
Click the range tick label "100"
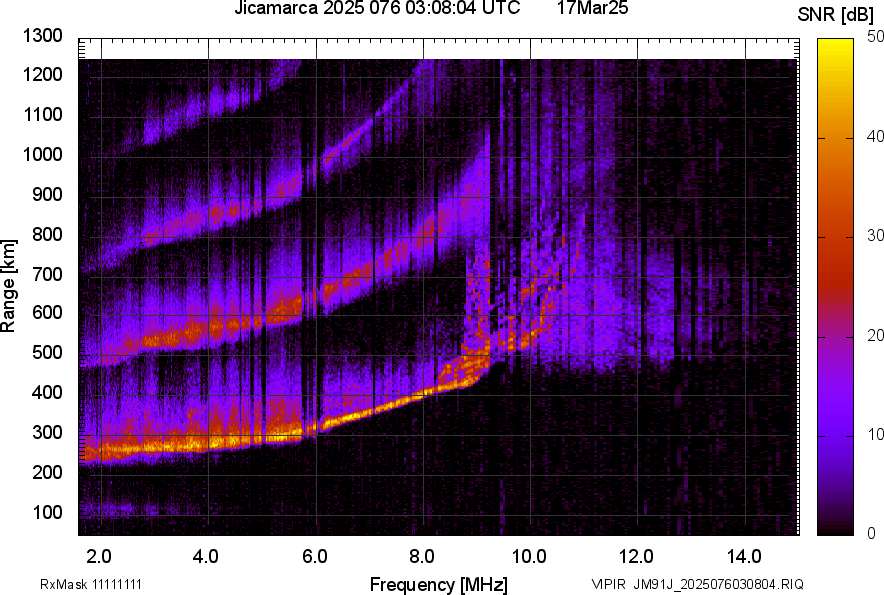coord(47,512)
